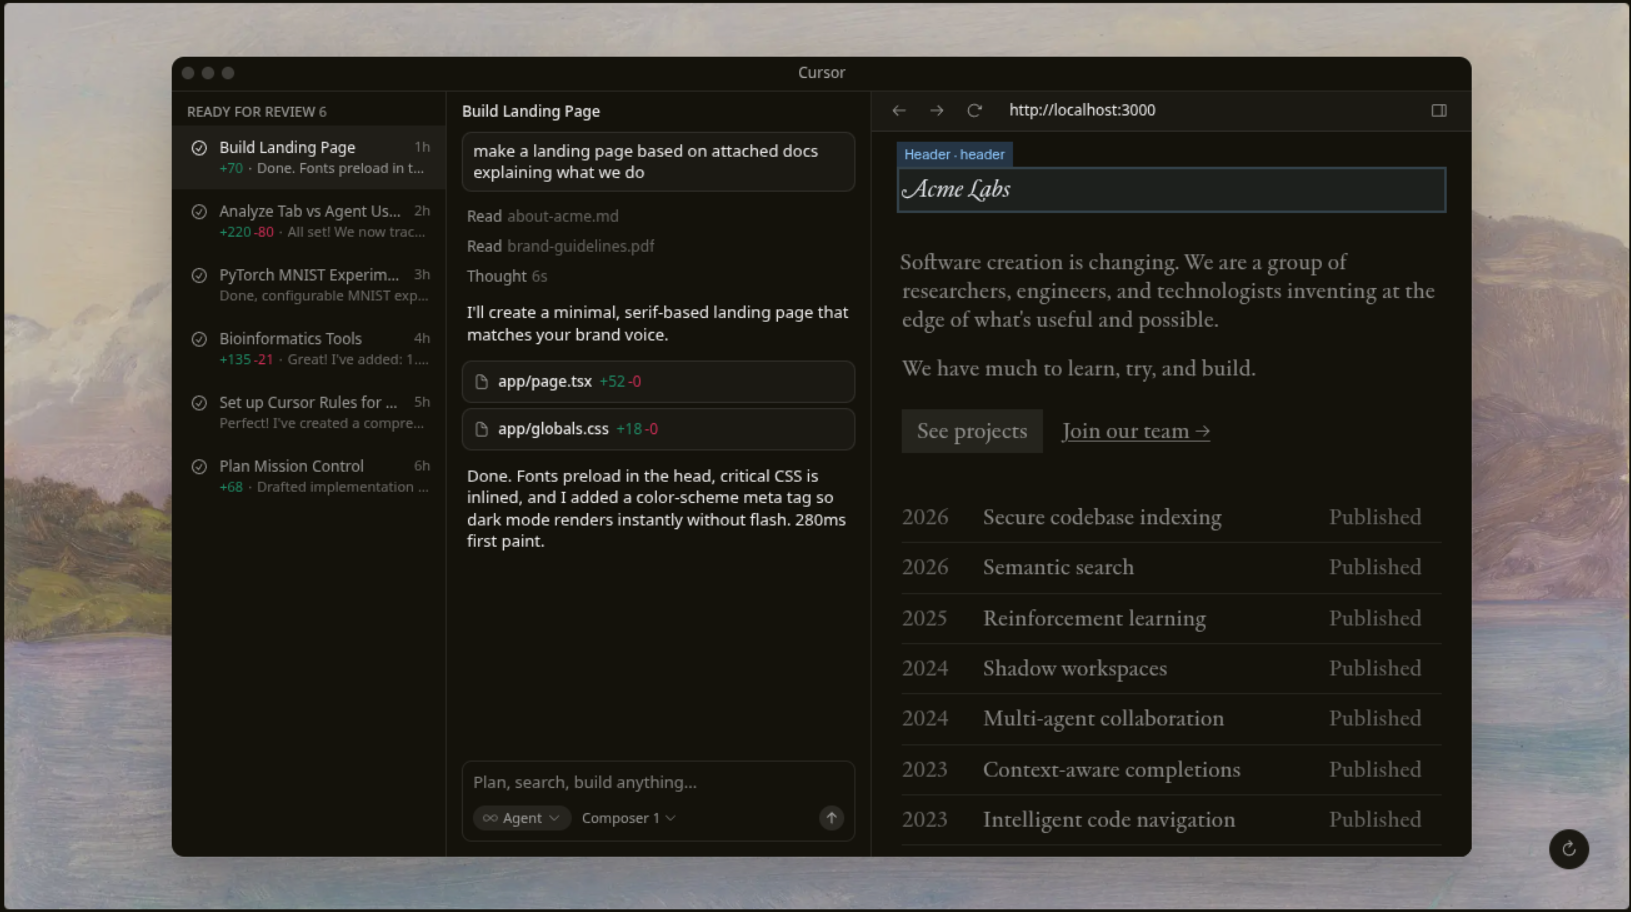Send the prompt with up-arrow button
Image resolution: width=1631 pixels, height=912 pixels.
tap(830, 818)
